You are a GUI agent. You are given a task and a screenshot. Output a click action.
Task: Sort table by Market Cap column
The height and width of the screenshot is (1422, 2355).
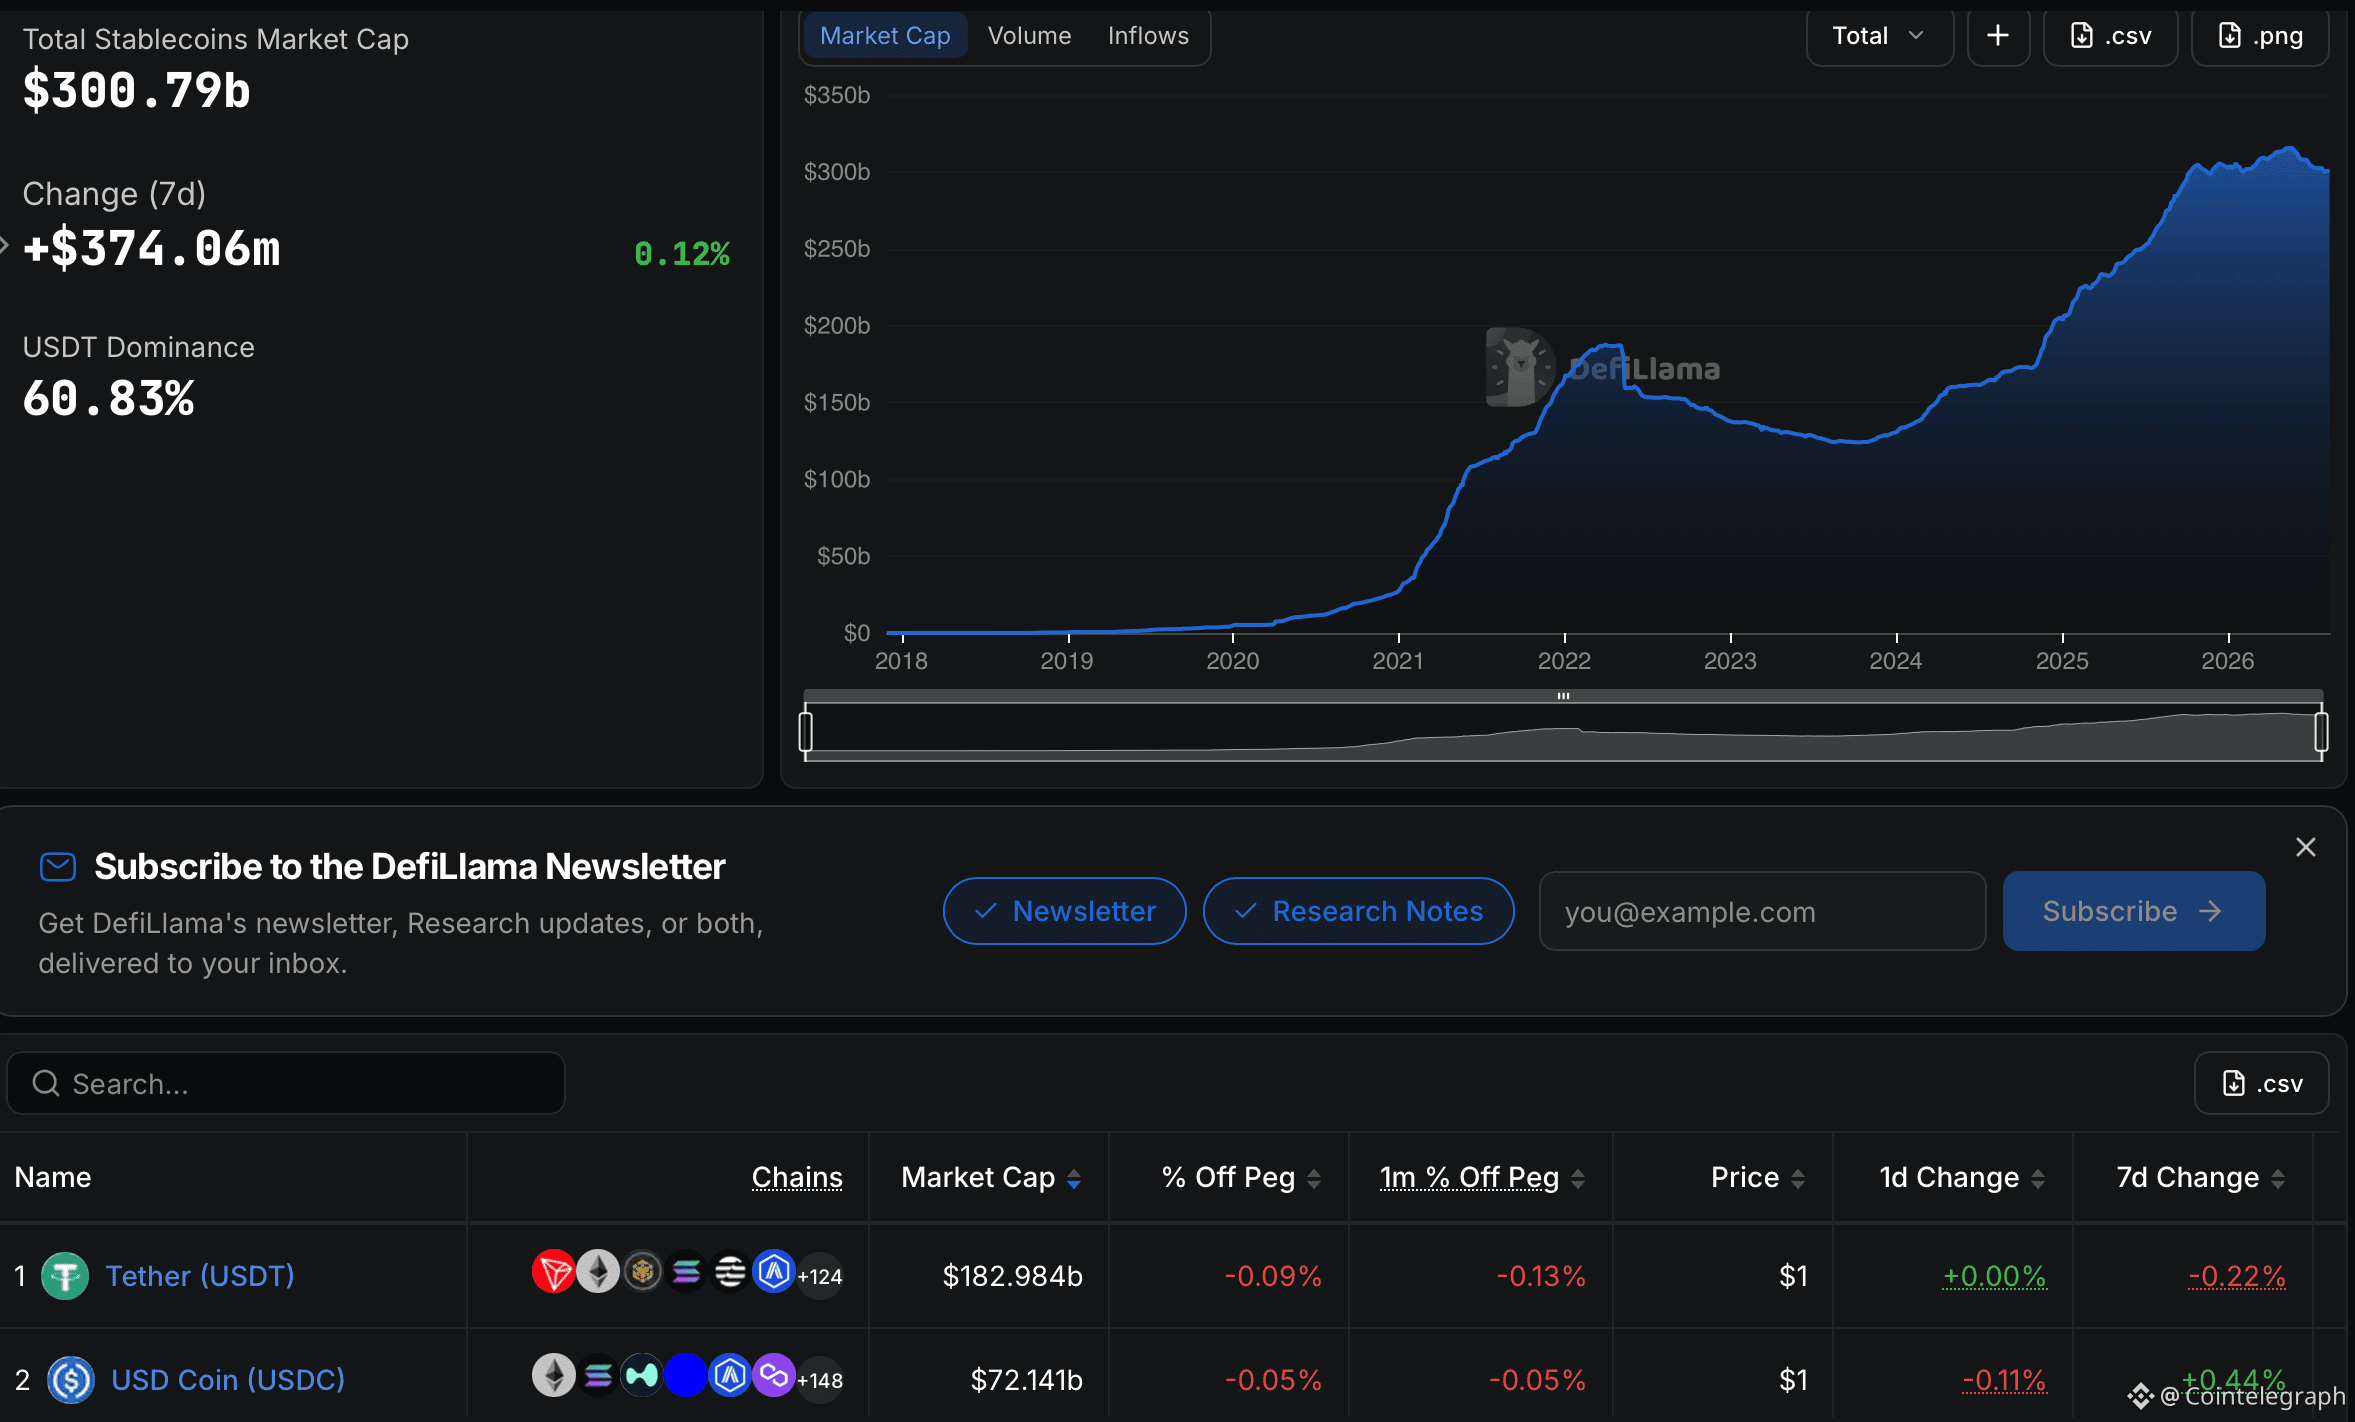click(x=990, y=1178)
